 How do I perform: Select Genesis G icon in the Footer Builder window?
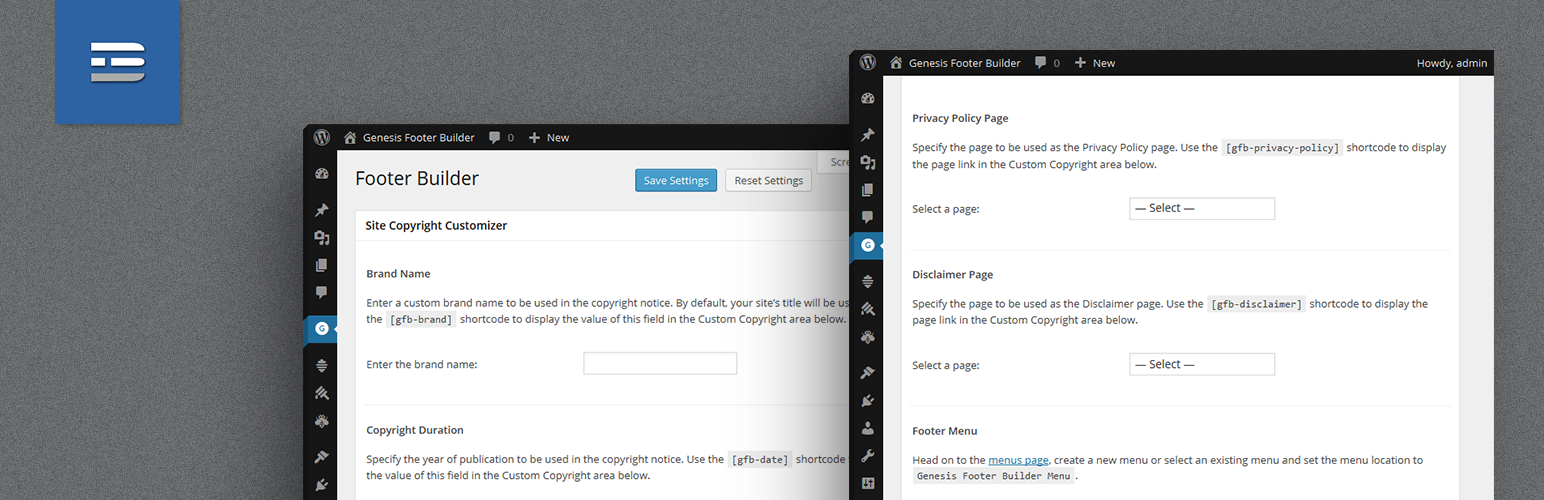tap(321, 328)
